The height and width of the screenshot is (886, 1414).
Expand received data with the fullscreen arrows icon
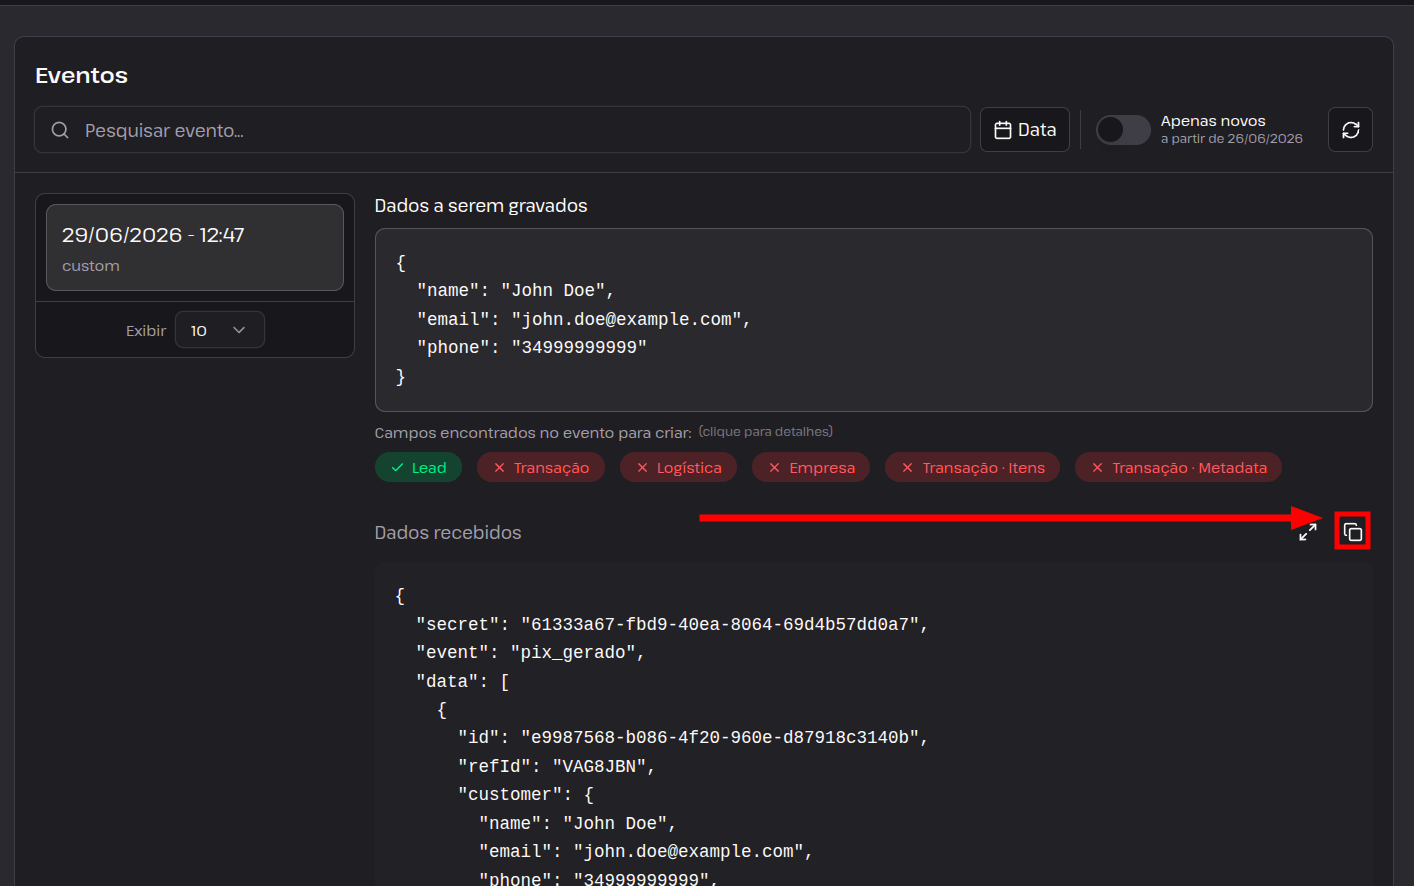(1307, 532)
